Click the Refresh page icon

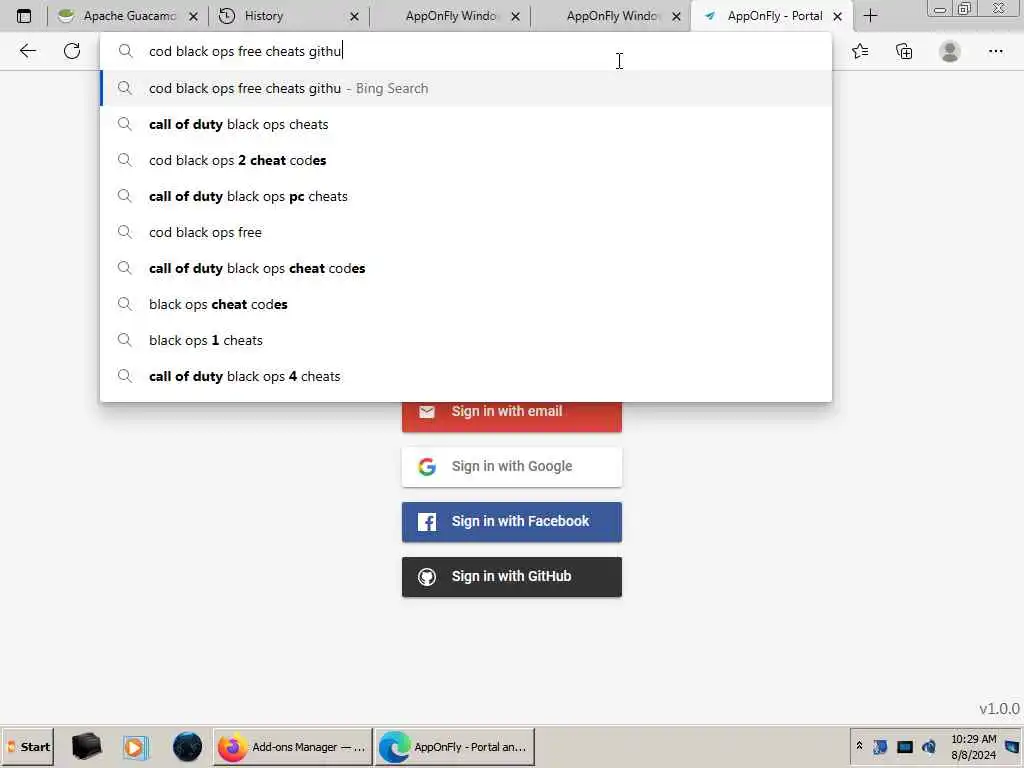click(x=72, y=51)
